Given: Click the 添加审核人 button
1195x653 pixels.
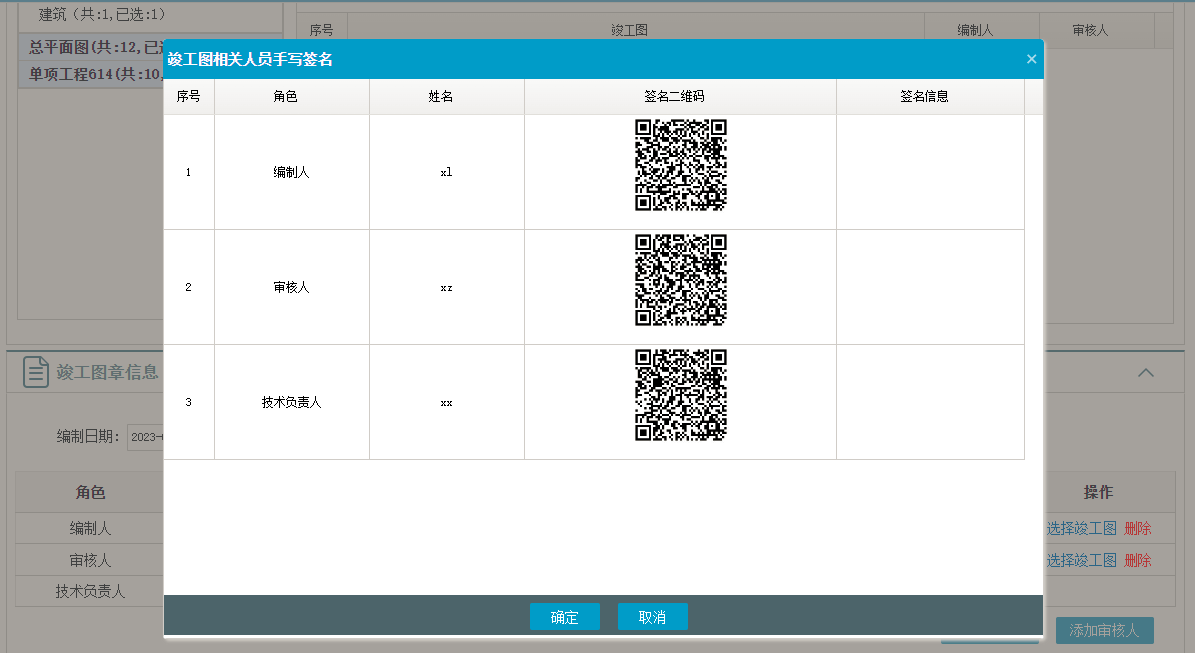Looking at the screenshot, I should (1104, 630).
